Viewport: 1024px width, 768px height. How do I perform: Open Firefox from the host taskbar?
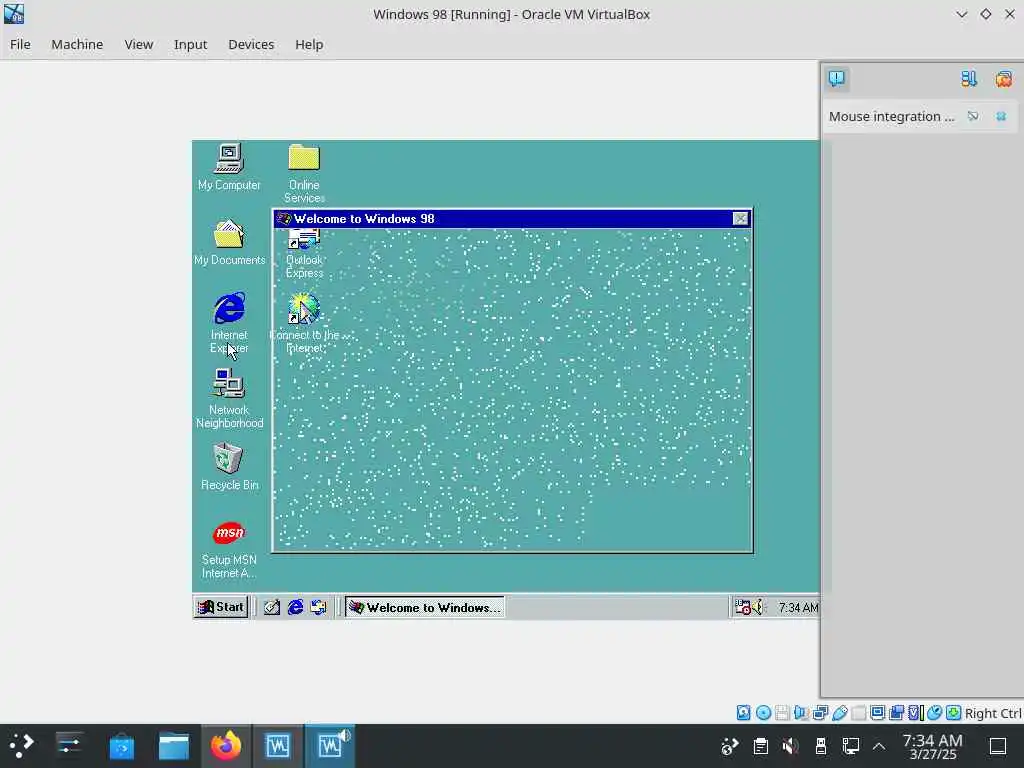pyautogui.click(x=225, y=745)
